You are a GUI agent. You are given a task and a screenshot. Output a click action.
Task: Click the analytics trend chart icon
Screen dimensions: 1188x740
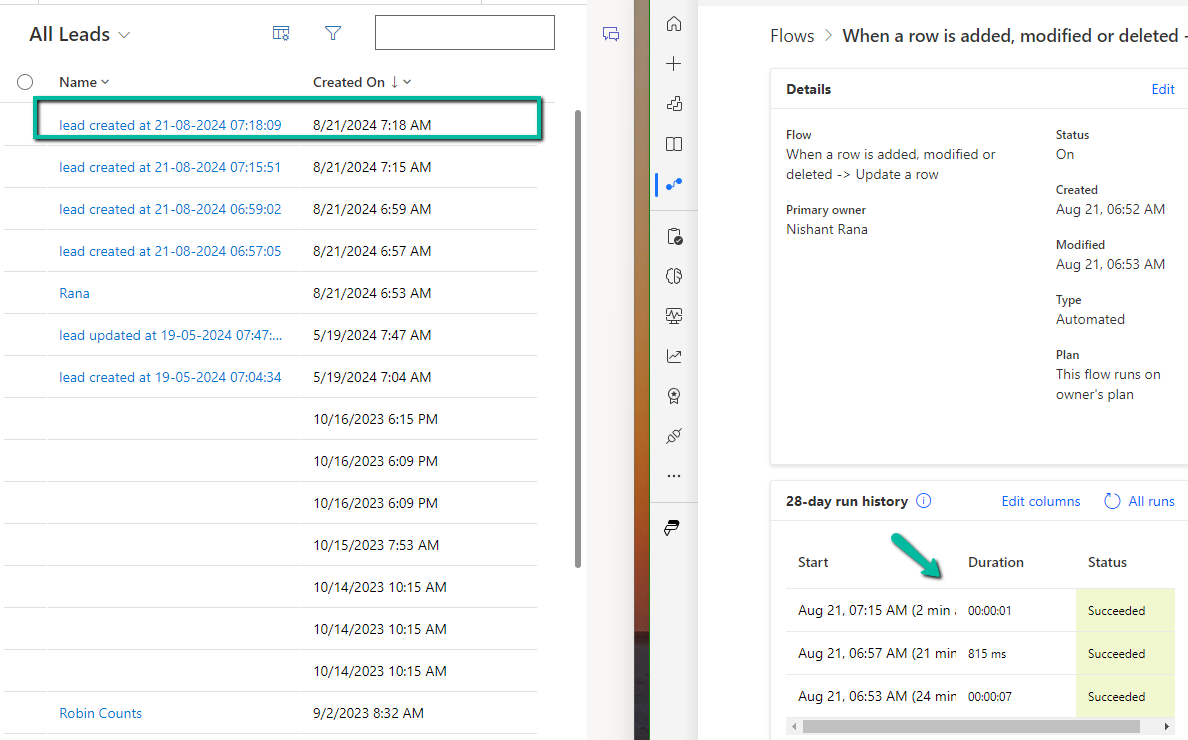(674, 355)
